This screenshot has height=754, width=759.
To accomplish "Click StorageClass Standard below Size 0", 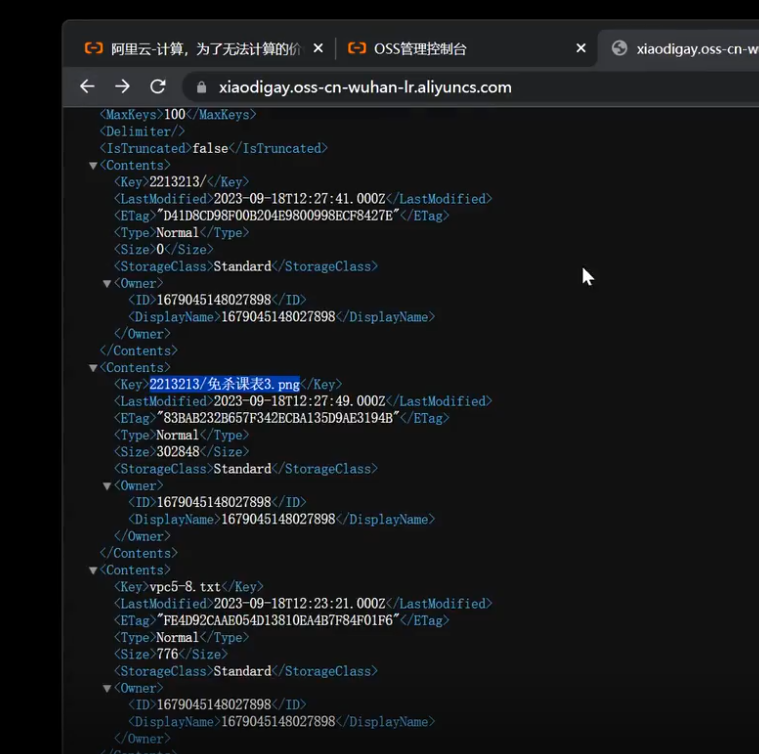I will pos(243,266).
